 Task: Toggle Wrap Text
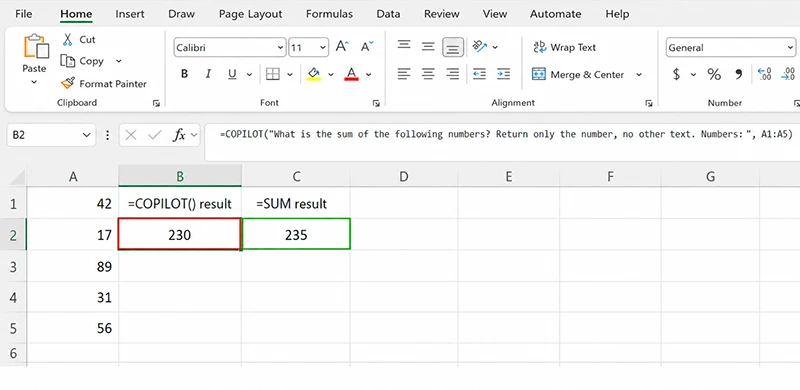tap(565, 47)
